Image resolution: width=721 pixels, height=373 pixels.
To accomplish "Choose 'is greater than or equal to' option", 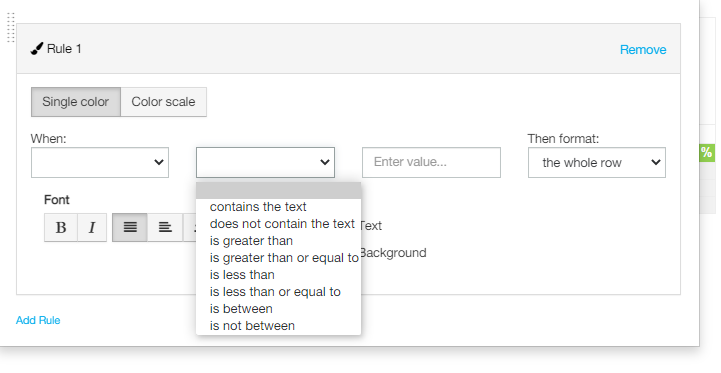I will pos(278,258).
